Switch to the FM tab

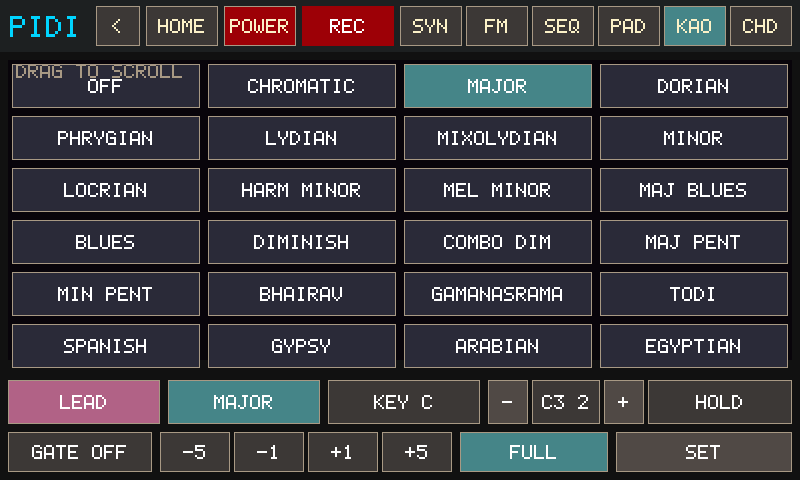point(497,26)
